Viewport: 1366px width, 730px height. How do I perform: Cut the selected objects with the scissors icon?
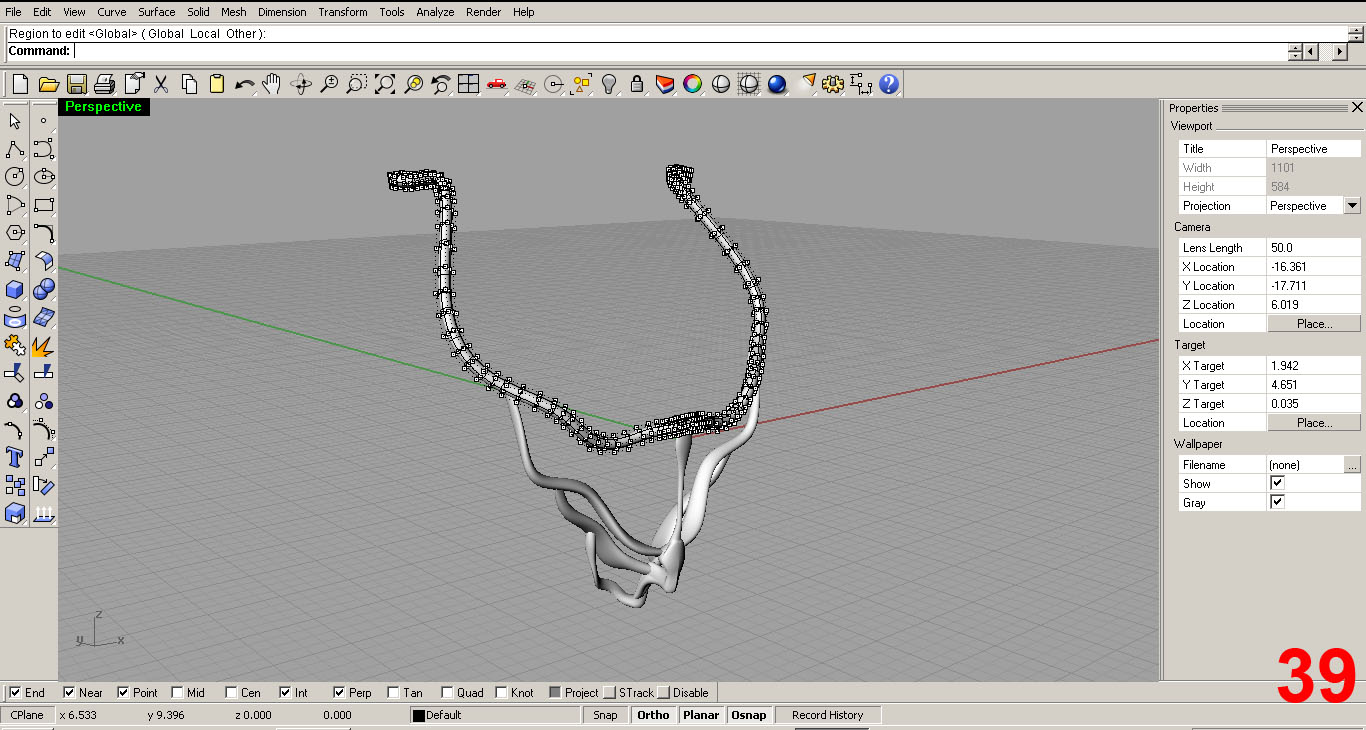click(161, 84)
